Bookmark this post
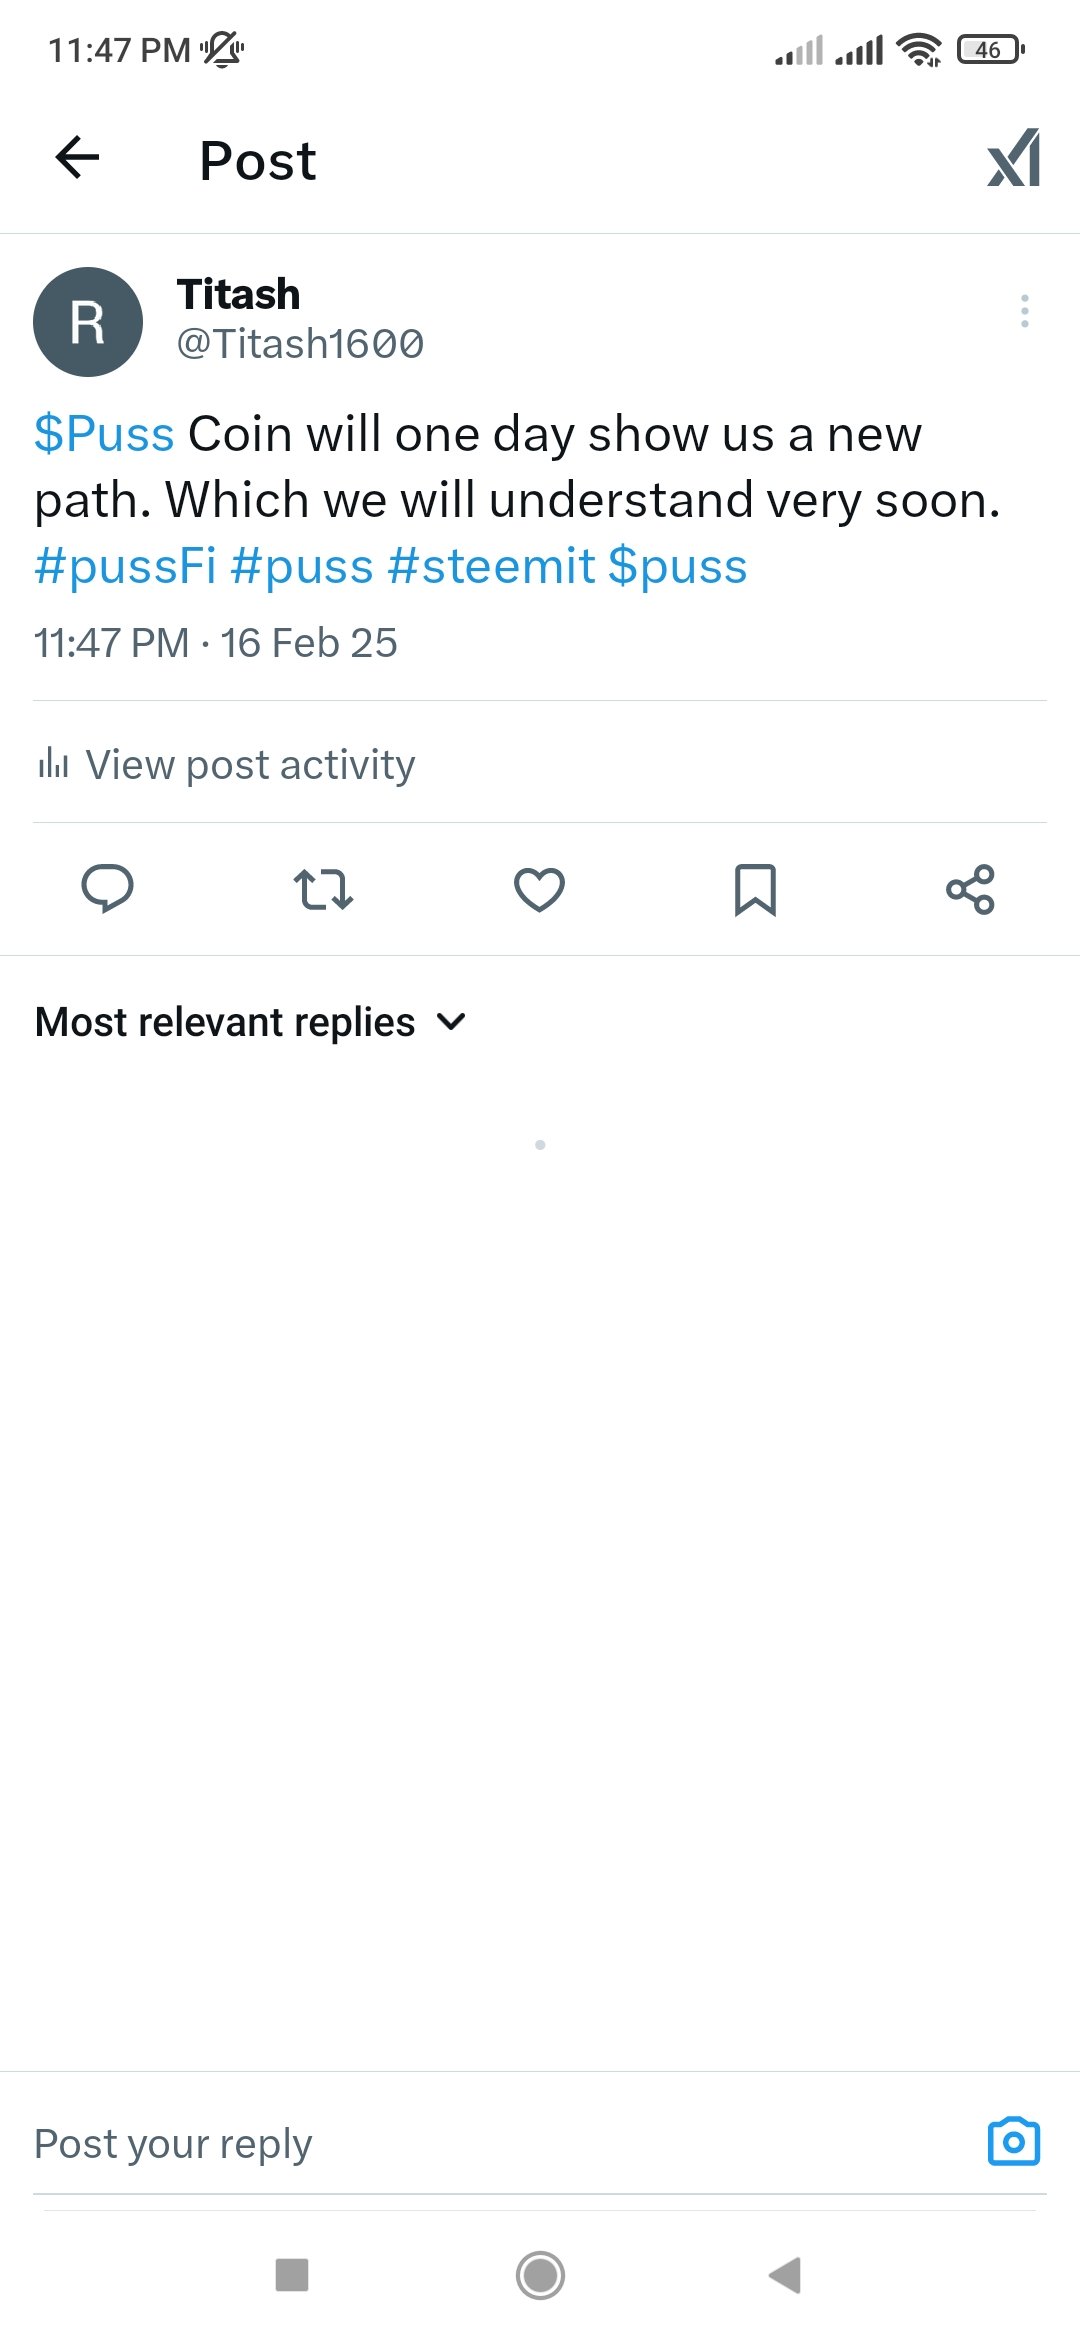This screenshot has width=1080, height=2340. click(x=755, y=888)
